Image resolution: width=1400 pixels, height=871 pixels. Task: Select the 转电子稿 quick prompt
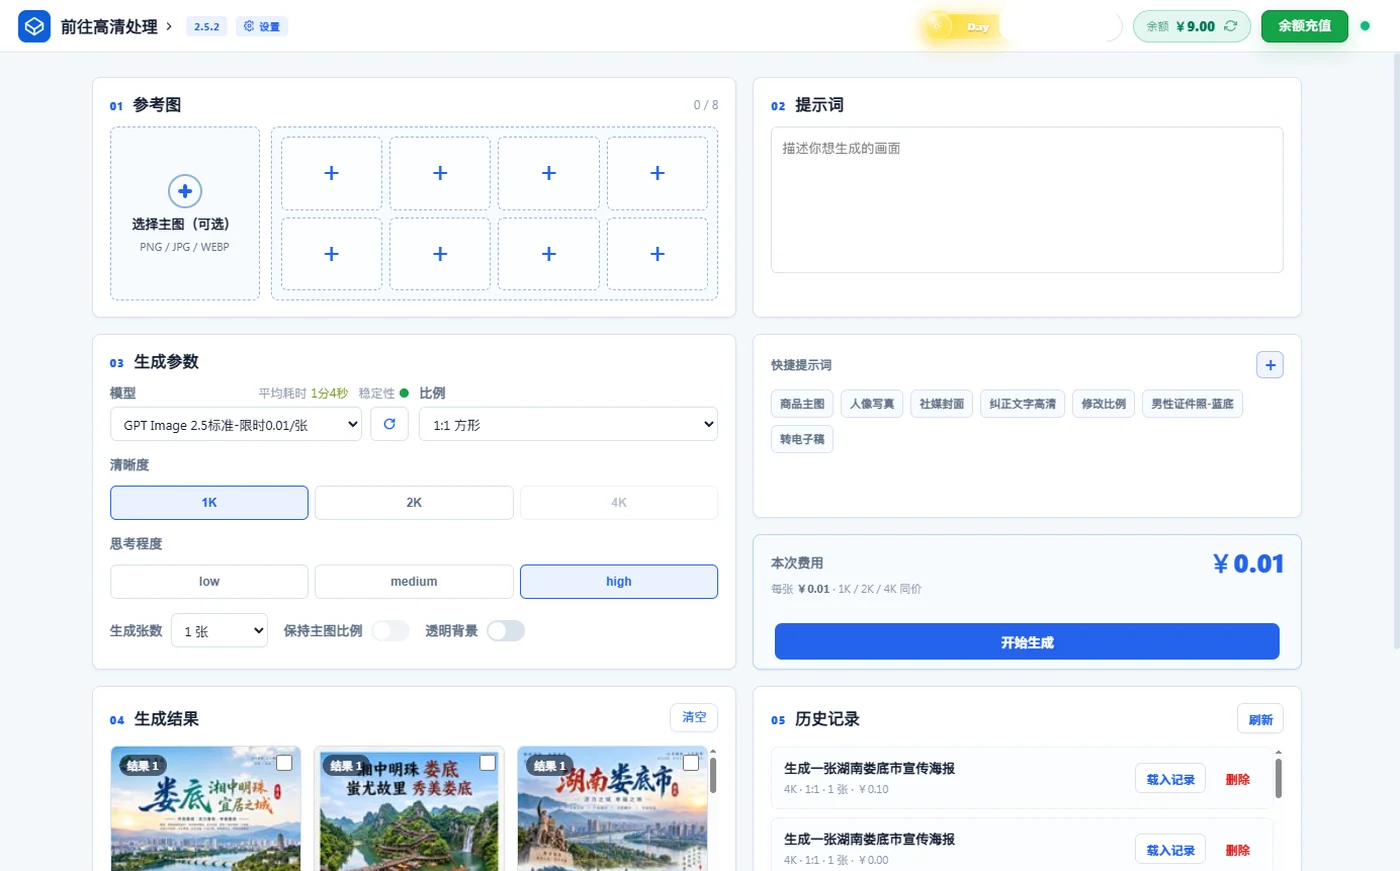pos(802,439)
